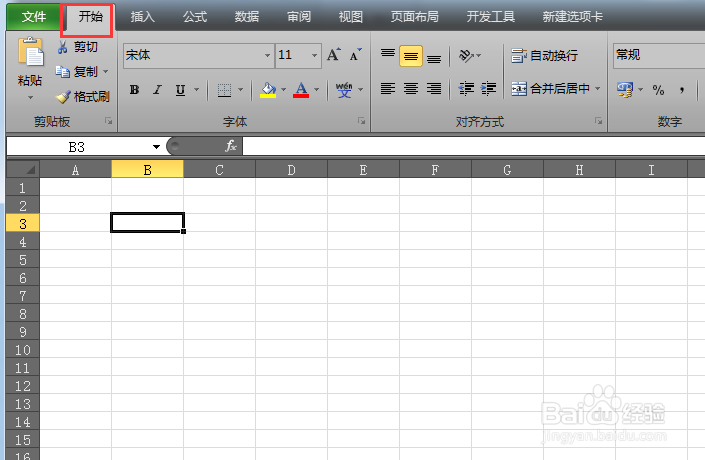The height and width of the screenshot is (460, 705).
Task: Click into the formula bar
Action: [x=474, y=147]
